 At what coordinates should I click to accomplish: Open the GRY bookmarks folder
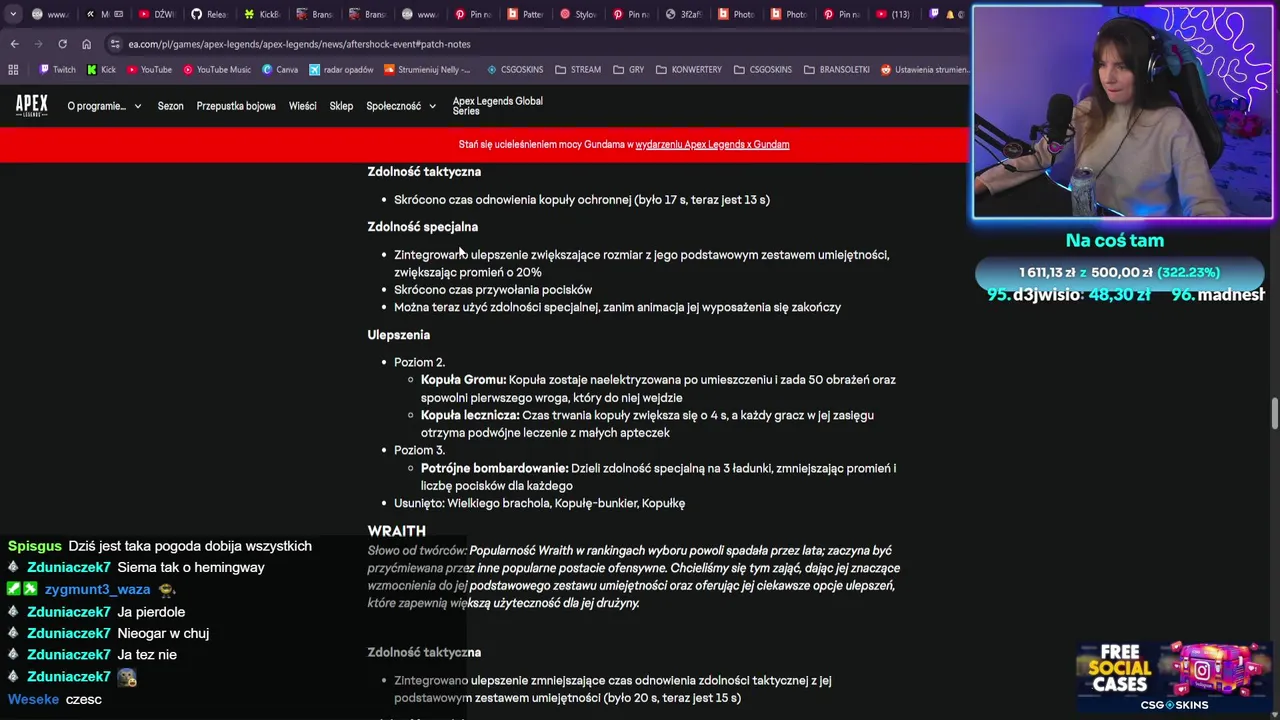click(x=628, y=70)
